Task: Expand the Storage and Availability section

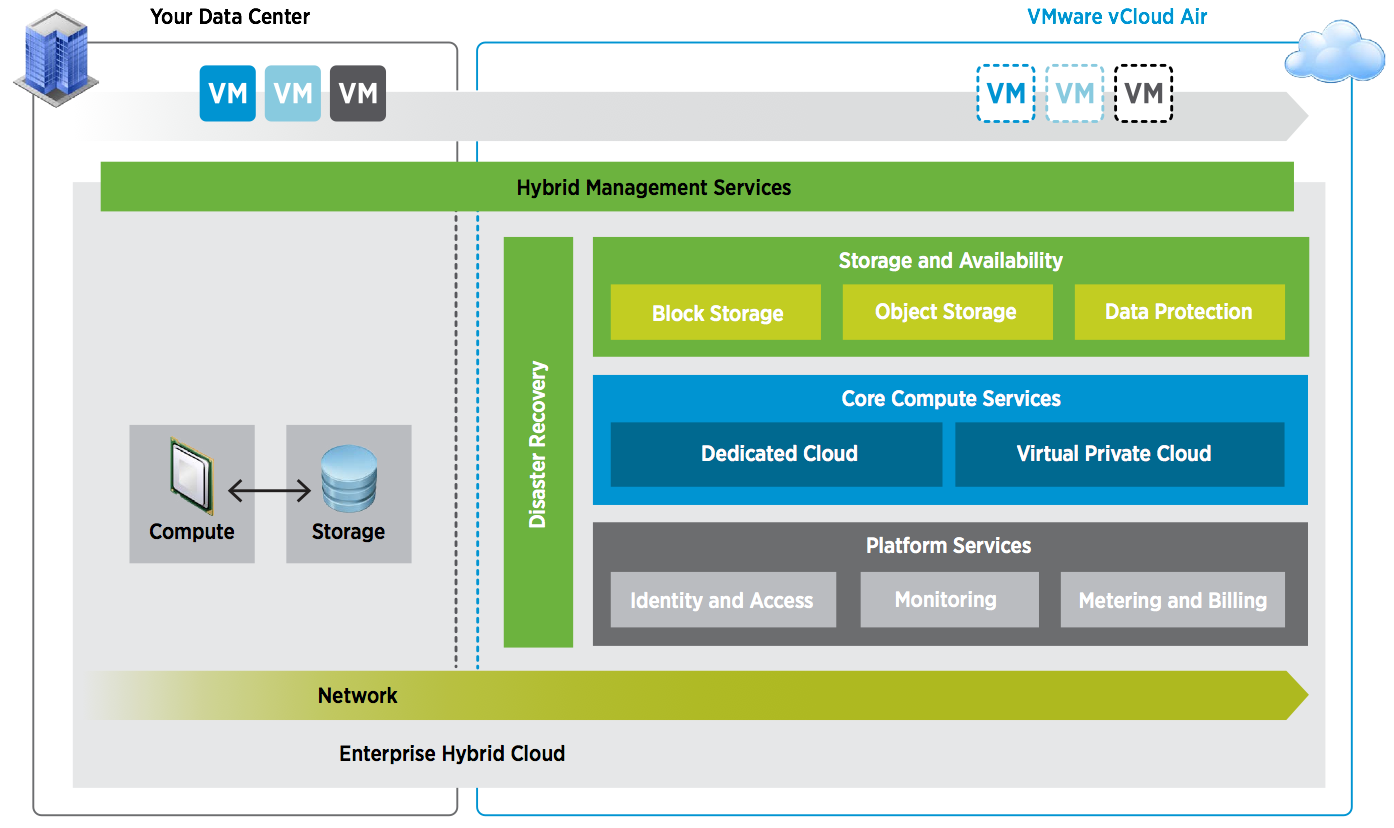Action: click(950, 260)
